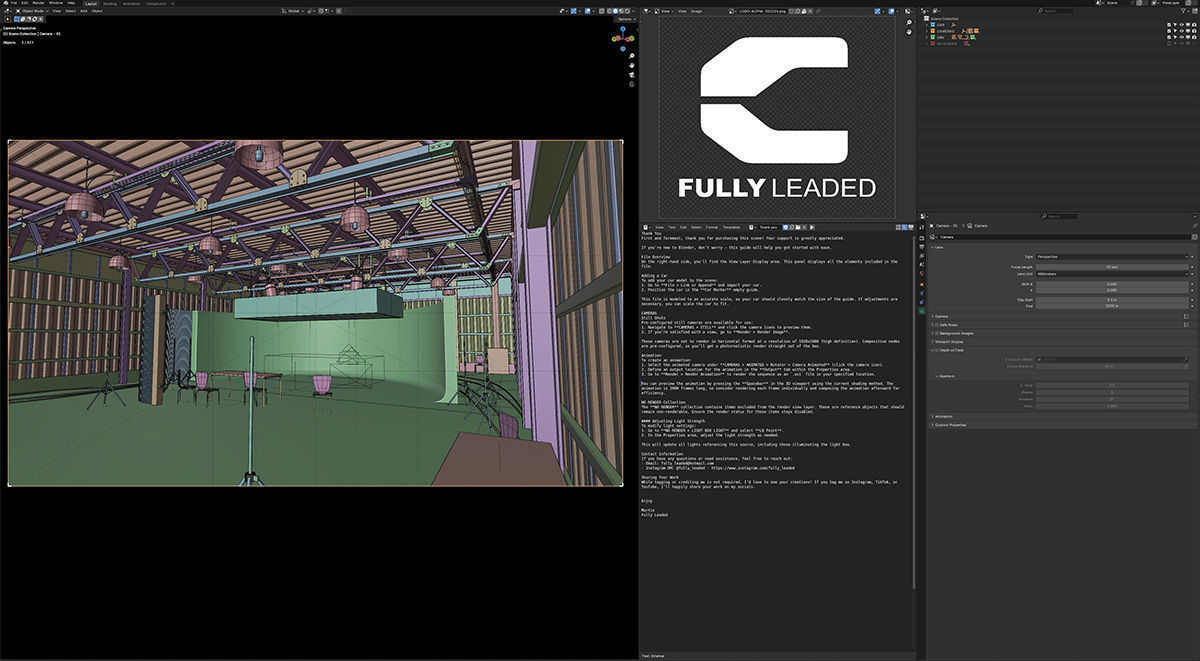Adjust the Shift X value field

click(1112, 284)
